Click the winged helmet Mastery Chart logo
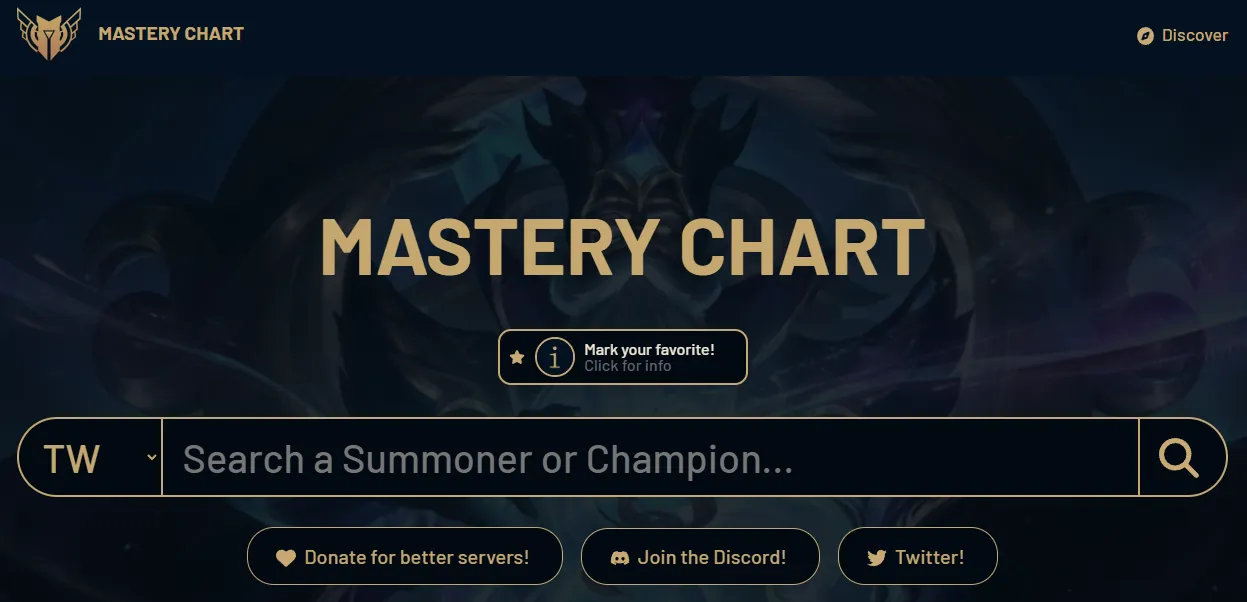The image size is (1247, 602). coord(49,34)
